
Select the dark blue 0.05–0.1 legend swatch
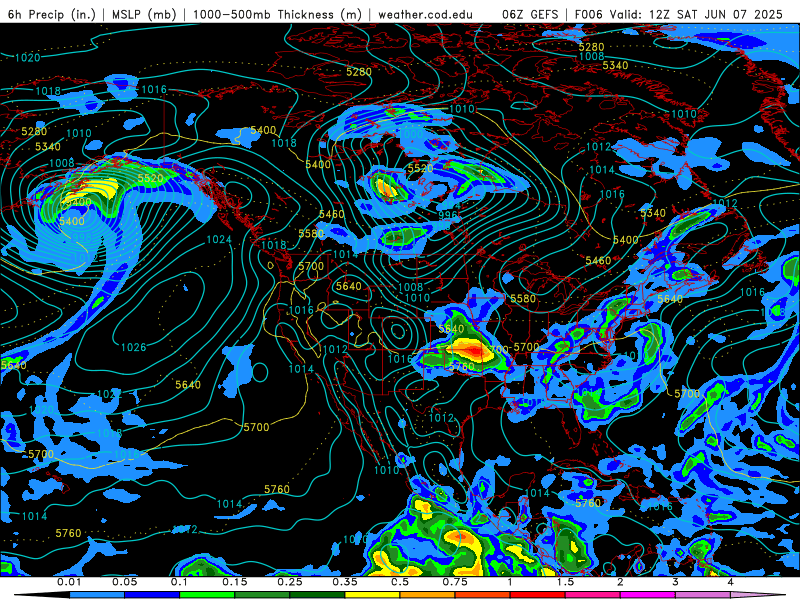coord(152,595)
